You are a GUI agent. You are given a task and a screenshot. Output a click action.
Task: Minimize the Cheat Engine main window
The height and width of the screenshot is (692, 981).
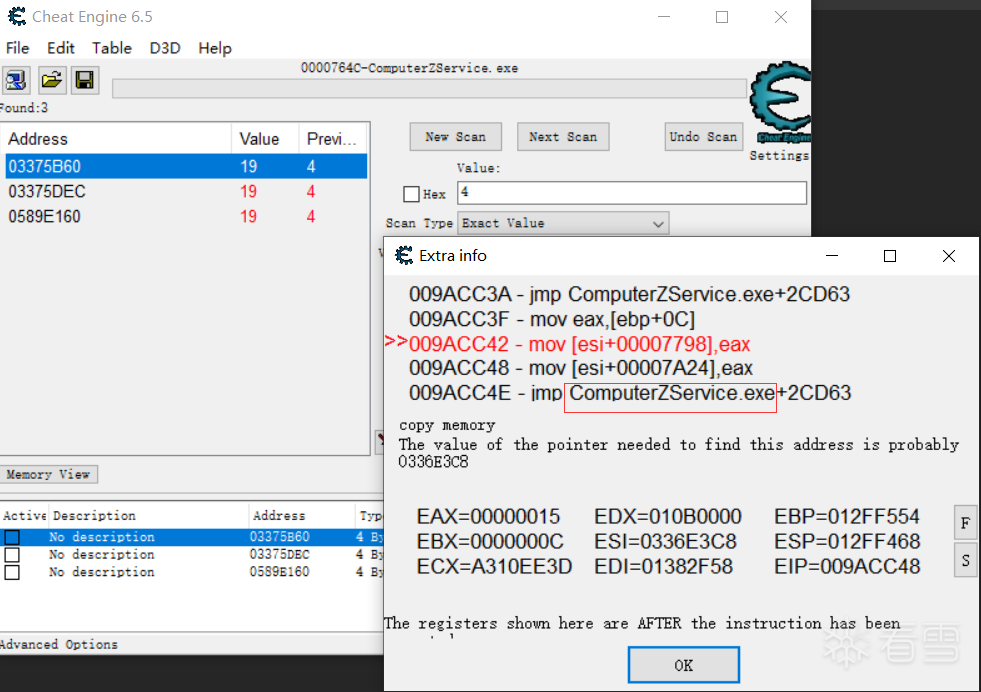[x=664, y=17]
